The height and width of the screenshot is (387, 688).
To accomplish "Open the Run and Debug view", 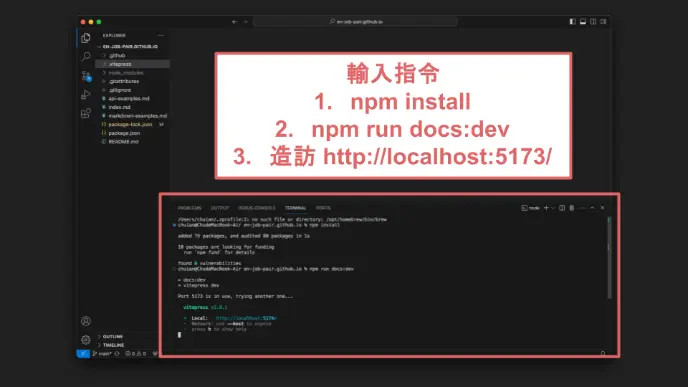I will click(x=86, y=95).
